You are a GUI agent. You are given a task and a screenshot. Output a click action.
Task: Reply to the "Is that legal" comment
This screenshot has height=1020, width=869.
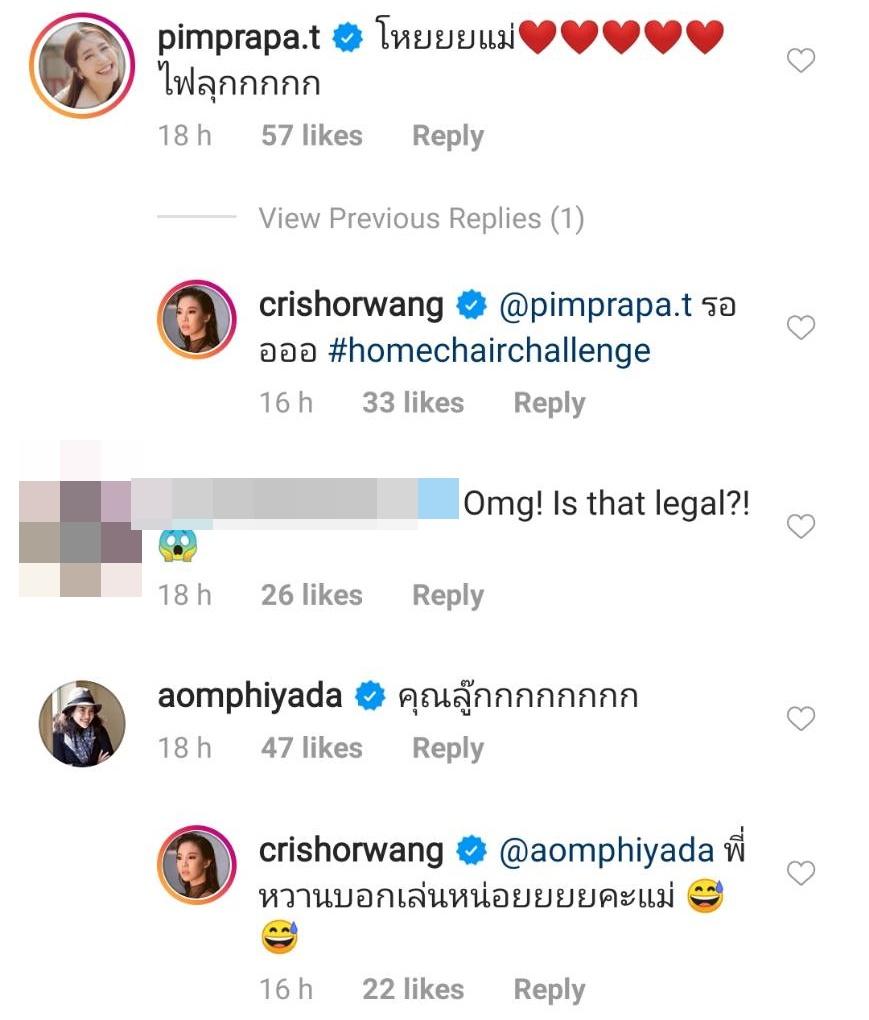click(447, 595)
